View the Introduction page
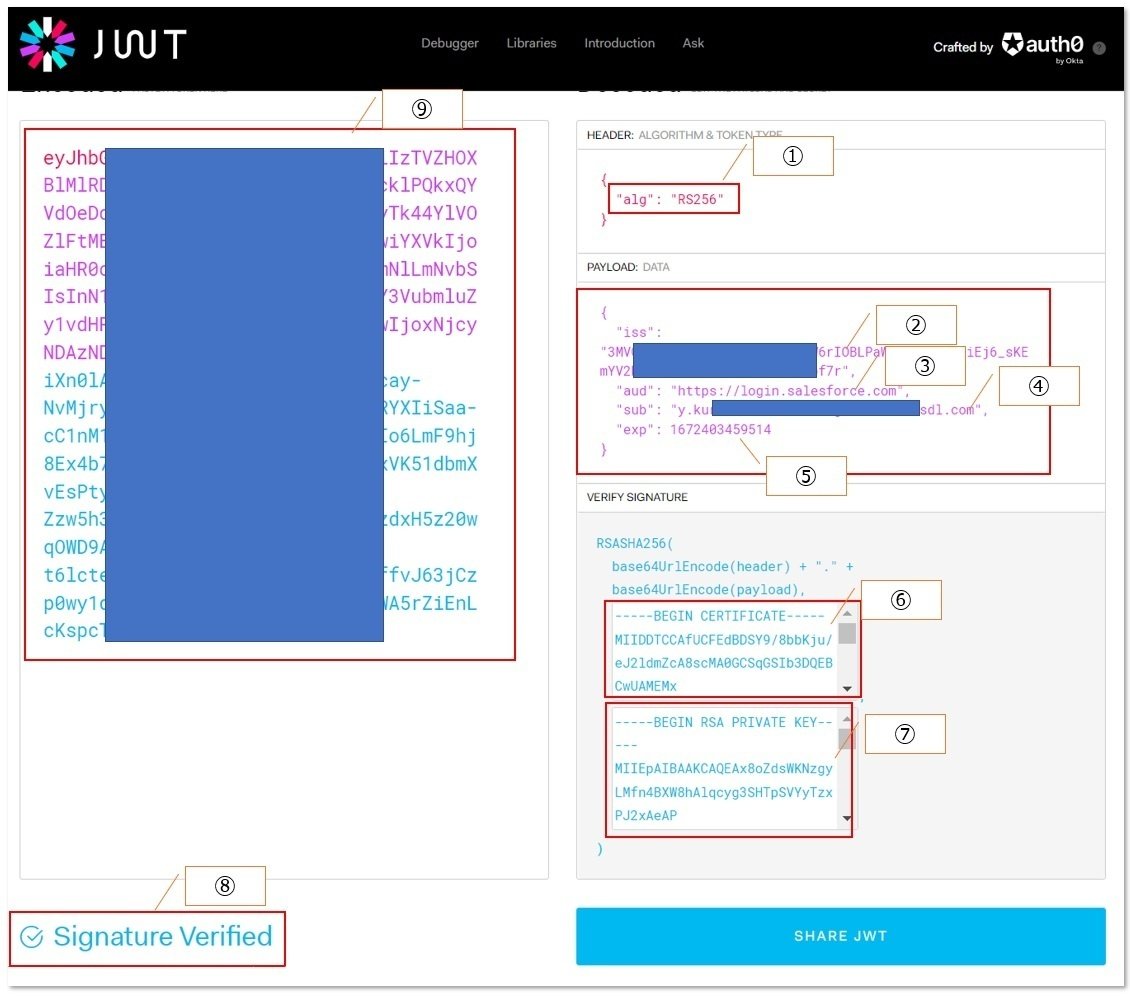Viewport: 1130px width, 996px height. click(x=619, y=43)
